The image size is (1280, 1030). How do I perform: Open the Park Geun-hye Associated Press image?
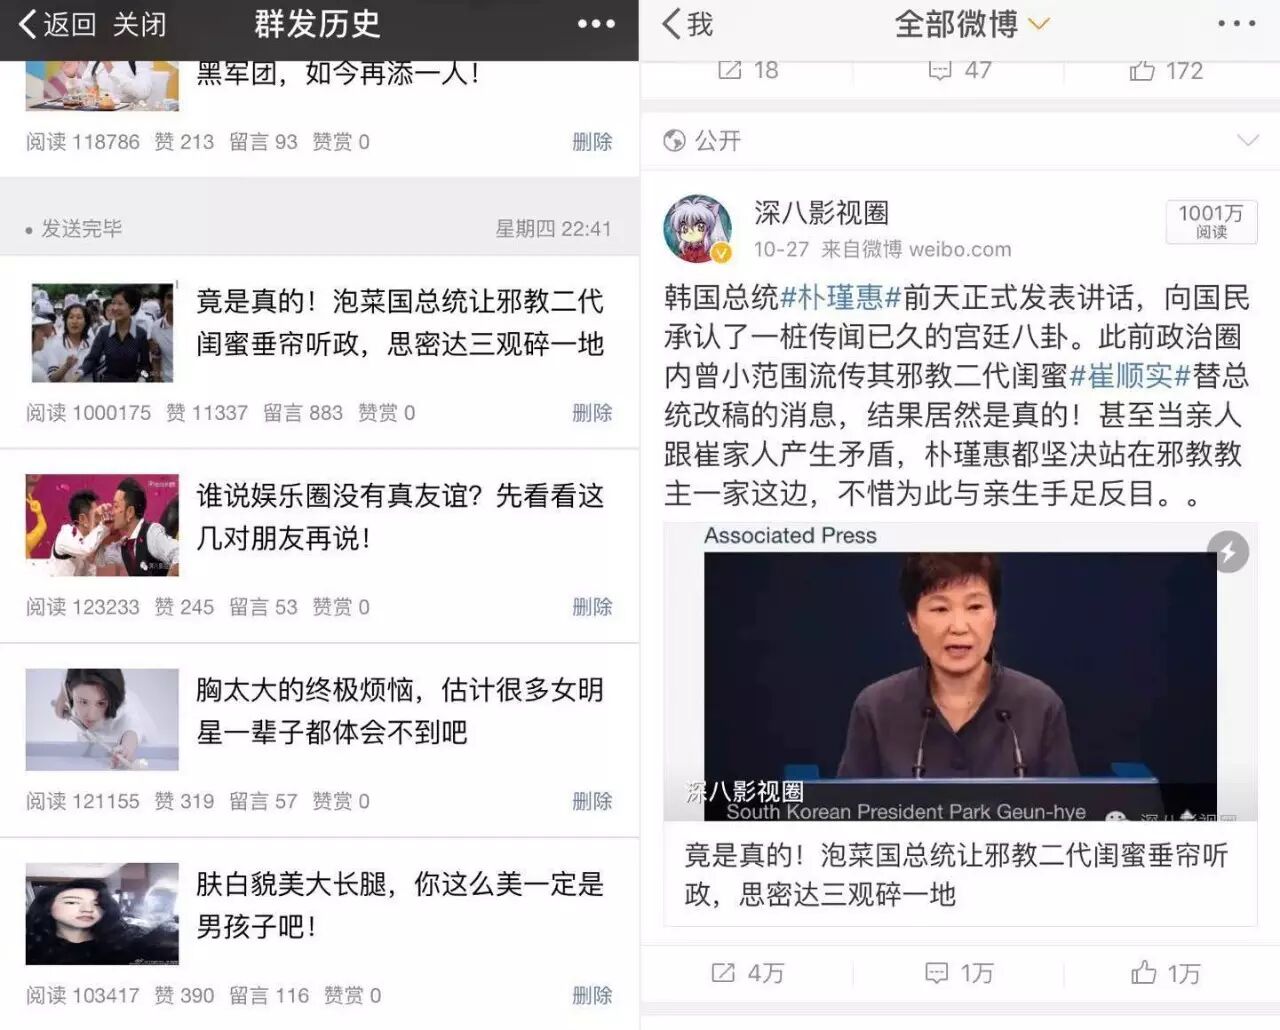960,672
